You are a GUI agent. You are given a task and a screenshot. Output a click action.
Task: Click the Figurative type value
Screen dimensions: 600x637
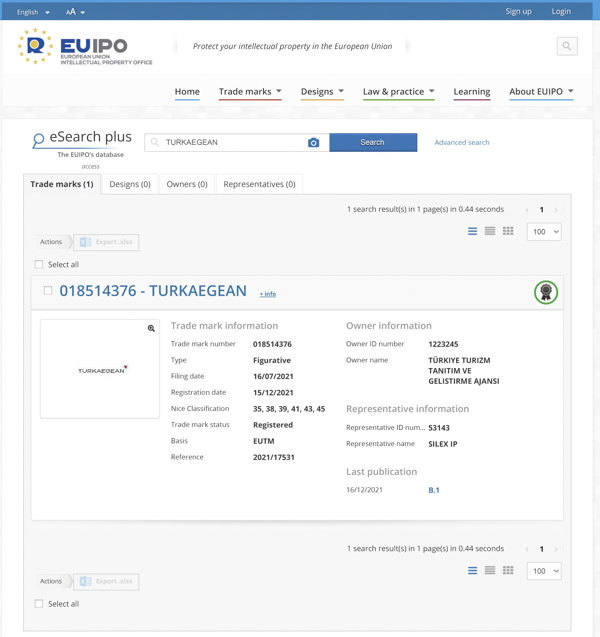point(272,361)
